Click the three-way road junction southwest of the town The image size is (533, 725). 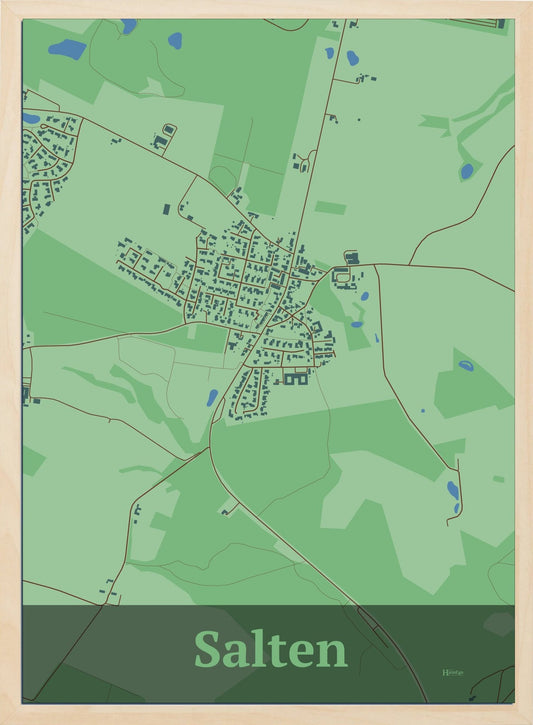pyautogui.click(x=209, y=448)
